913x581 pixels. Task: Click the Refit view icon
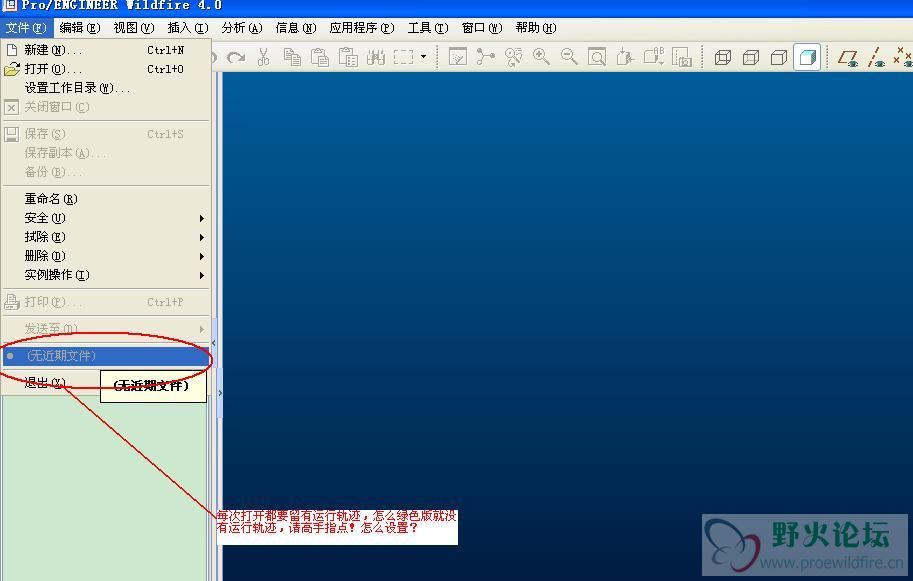[597, 57]
